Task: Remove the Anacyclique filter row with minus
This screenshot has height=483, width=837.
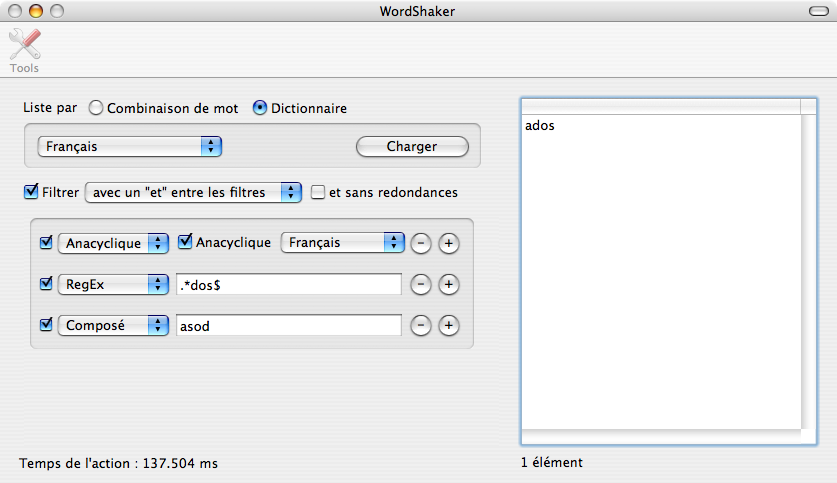Action: pyautogui.click(x=421, y=243)
